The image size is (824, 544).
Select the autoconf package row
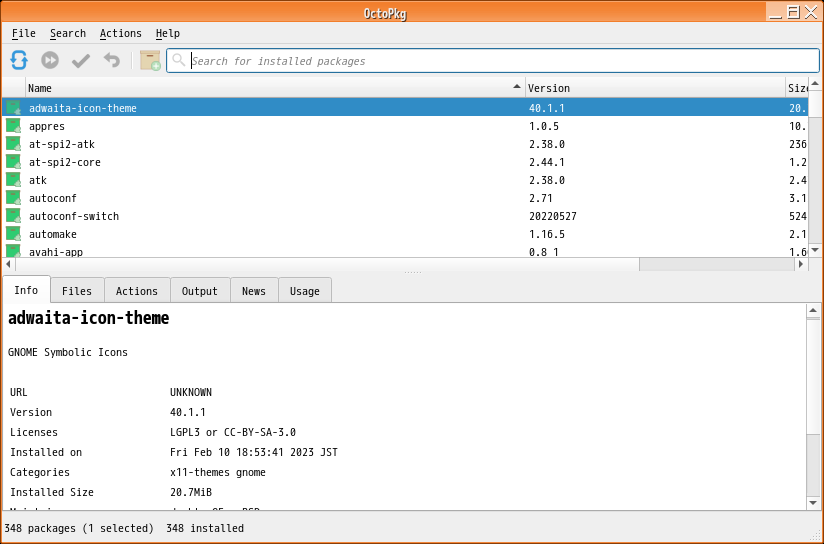click(405, 198)
